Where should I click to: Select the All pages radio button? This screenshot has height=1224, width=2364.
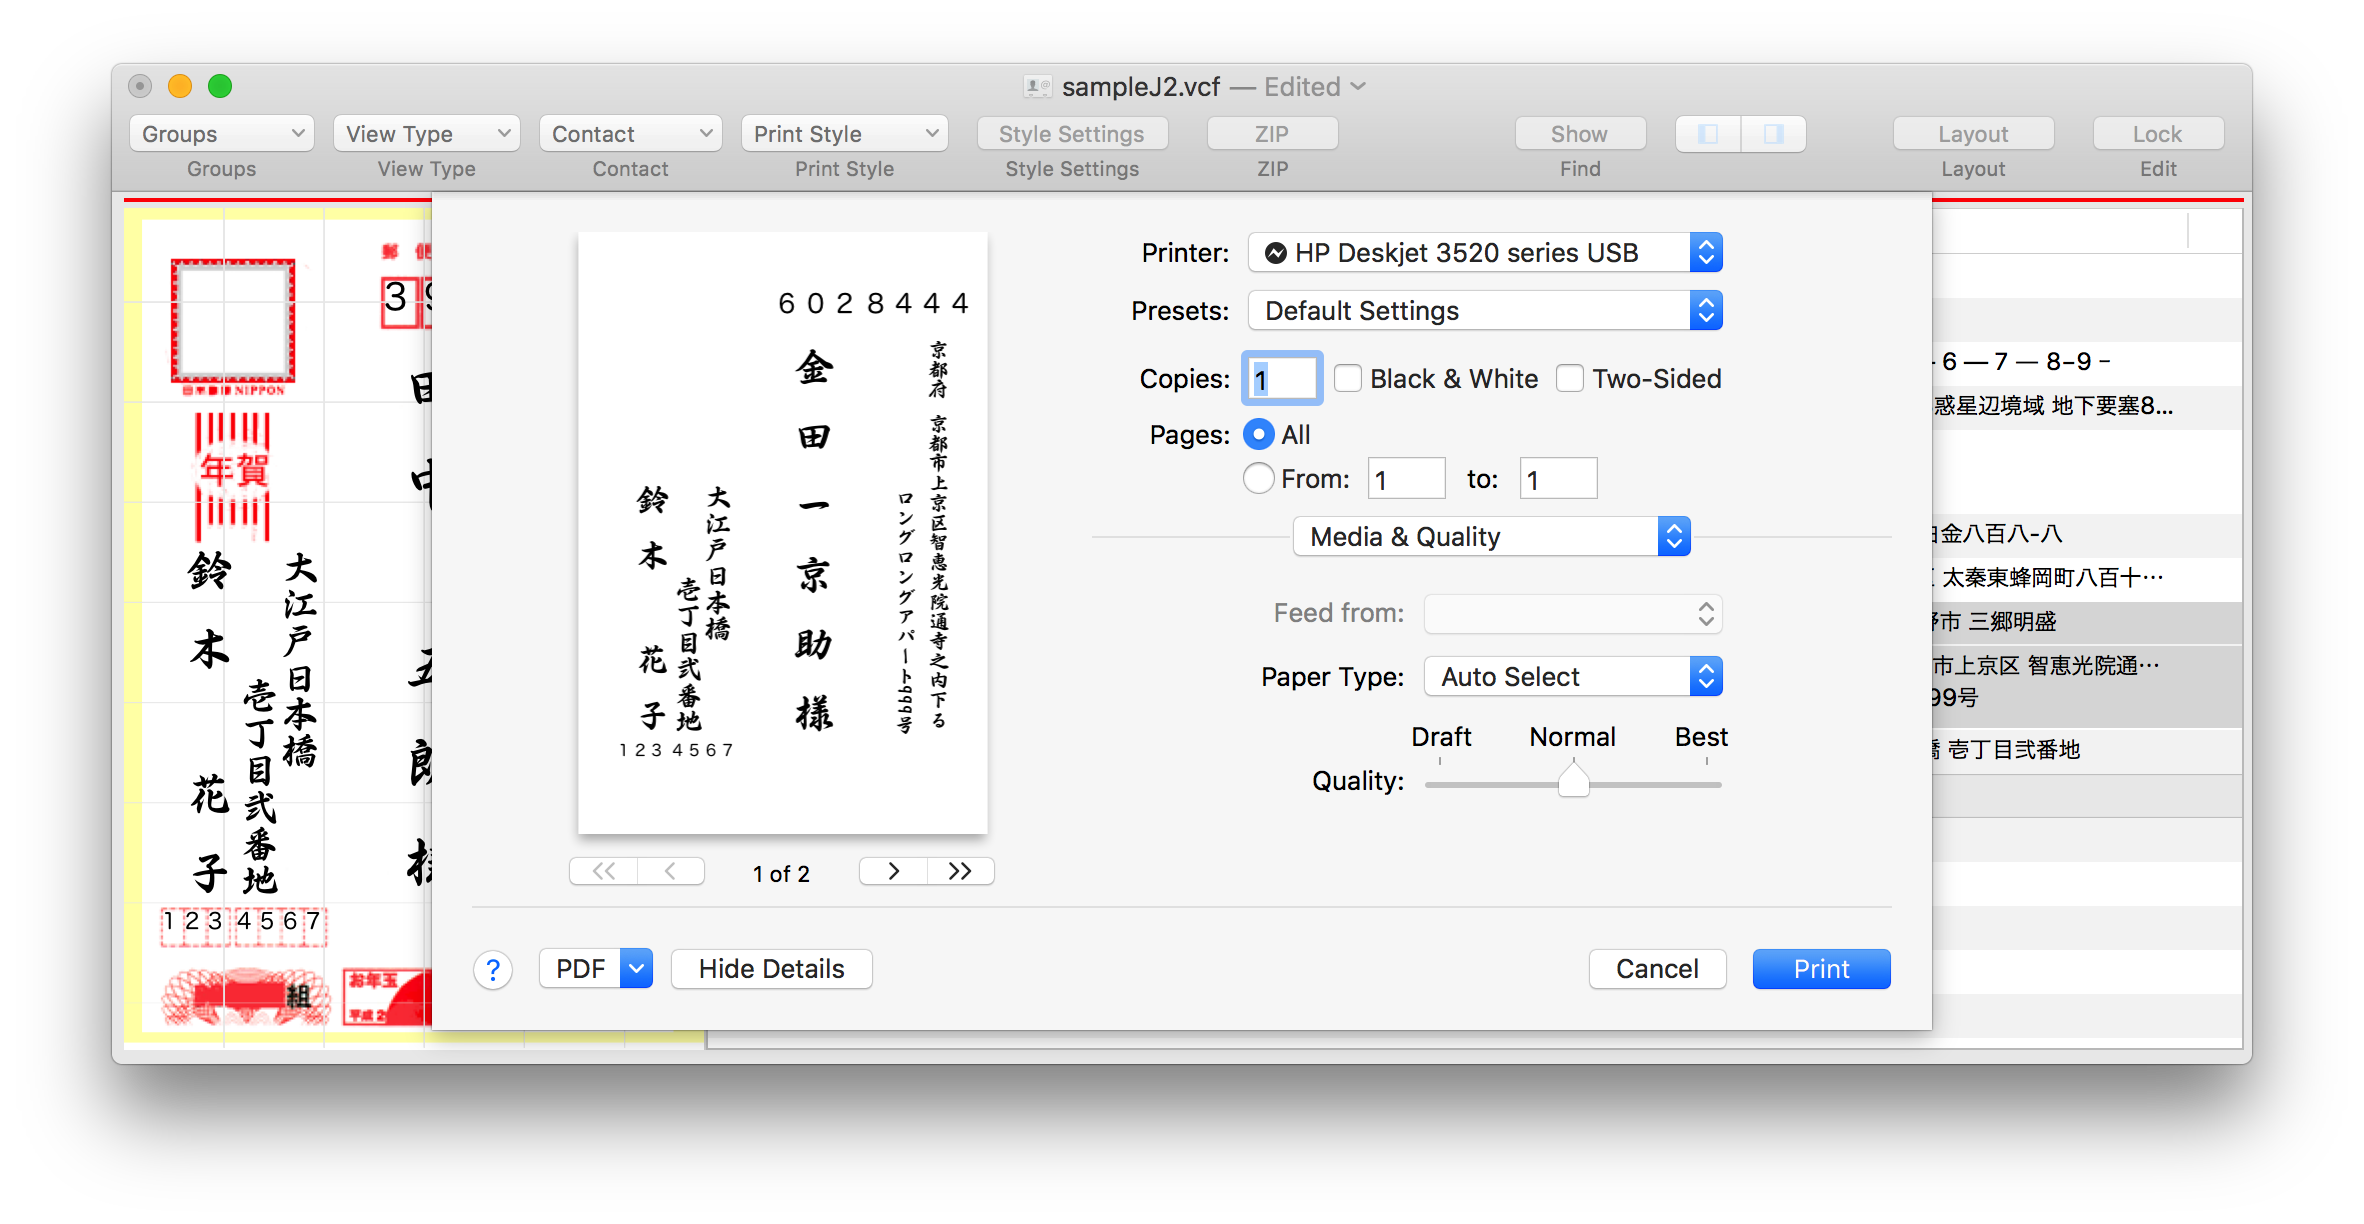[1259, 434]
